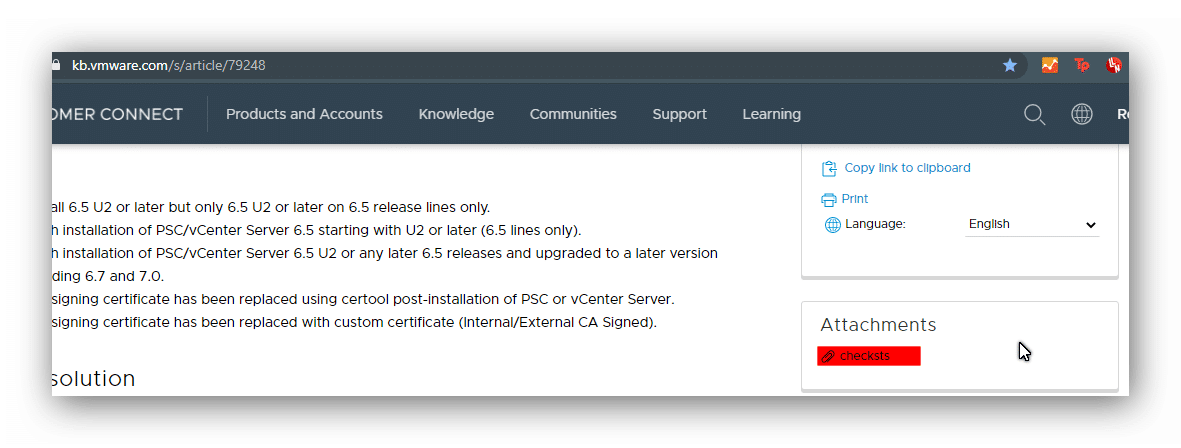This screenshot has width=1181, height=448.
Task: Open the Support menu
Action: (679, 114)
